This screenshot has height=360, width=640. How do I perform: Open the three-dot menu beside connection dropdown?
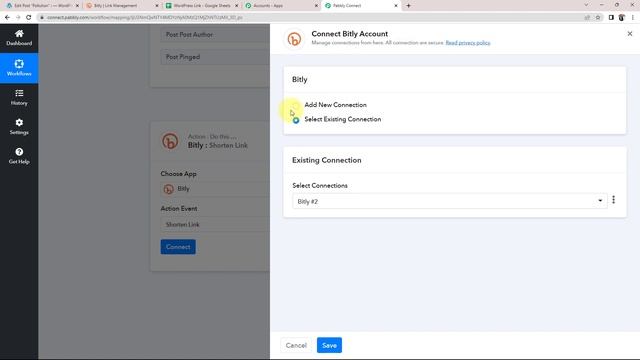[x=613, y=200]
